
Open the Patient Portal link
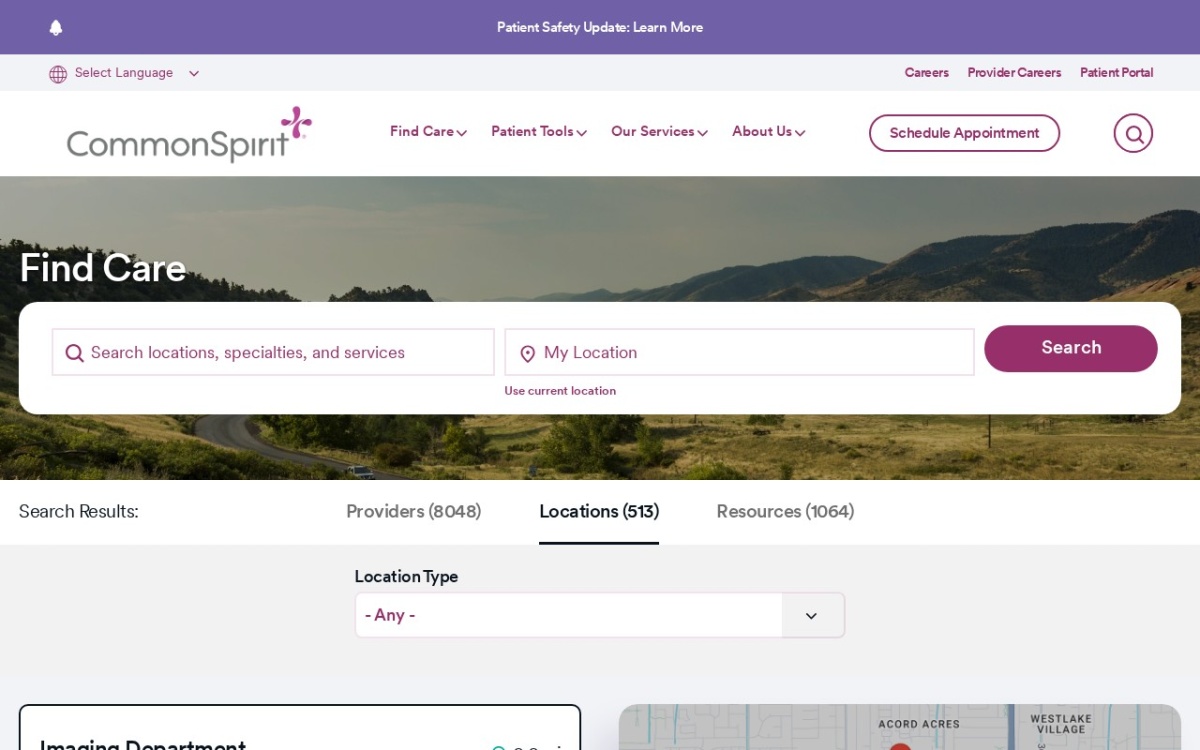(1116, 73)
